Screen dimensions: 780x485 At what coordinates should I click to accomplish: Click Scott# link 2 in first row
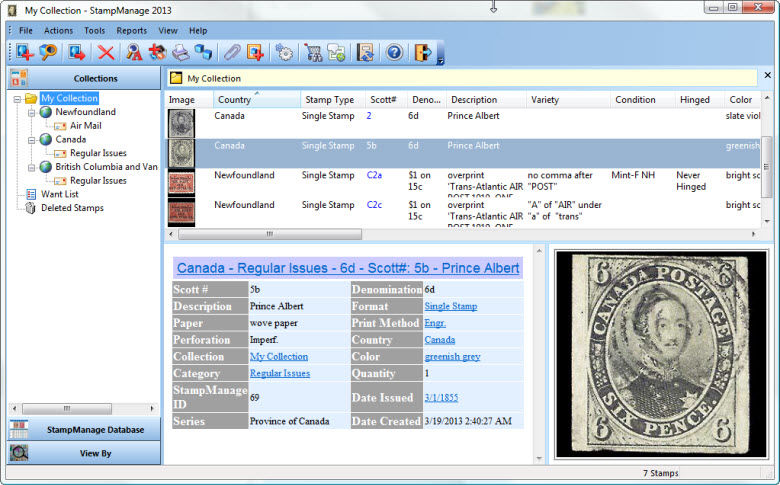tap(369, 116)
